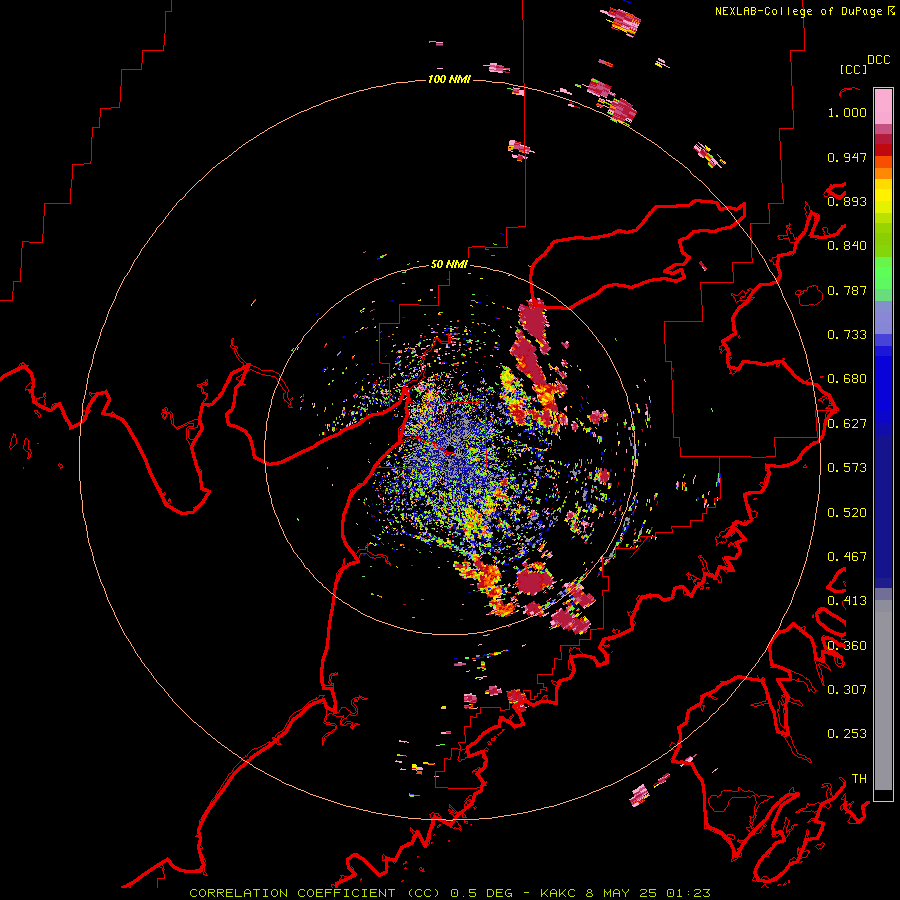The height and width of the screenshot is (900, 900).
Task: Click the 8 MAY 25 date in caption
Action: pyautogui.click(x=621, y=893)
